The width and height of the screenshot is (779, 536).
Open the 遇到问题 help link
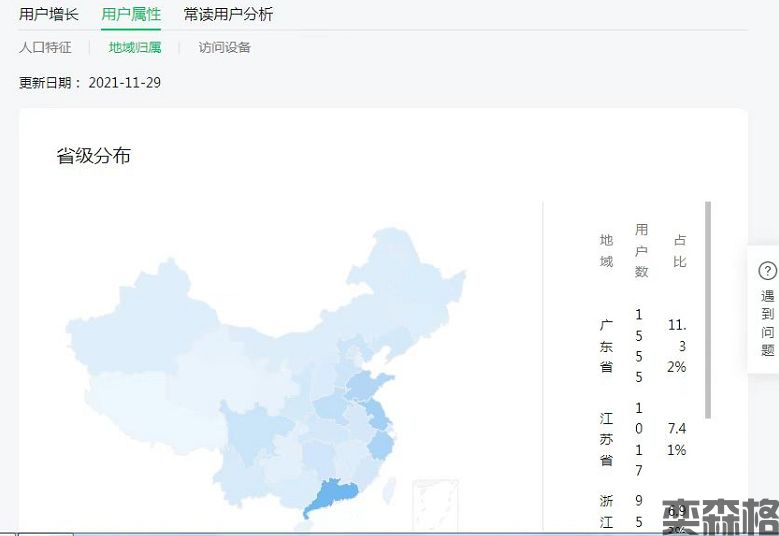[767, 322]
